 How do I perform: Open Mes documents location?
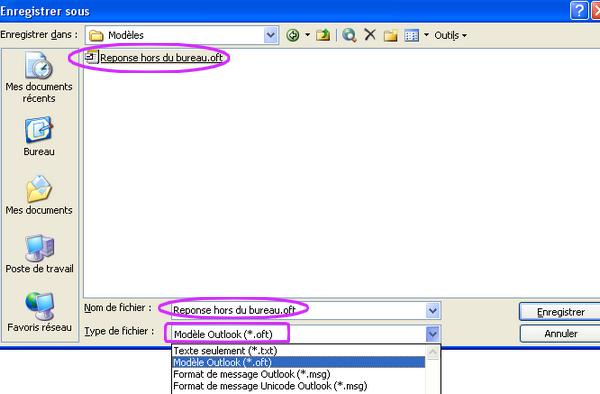(39, 195)
